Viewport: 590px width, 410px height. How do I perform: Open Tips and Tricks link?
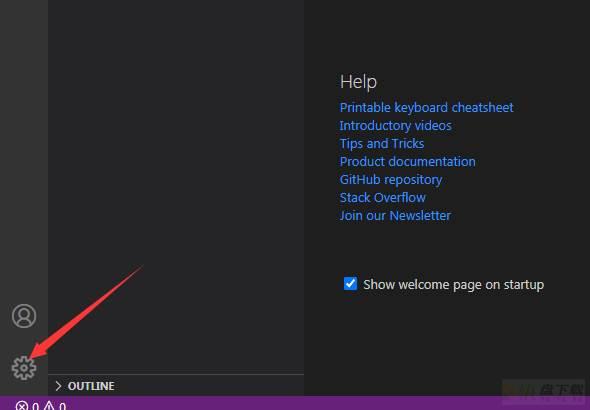point(382,144)
